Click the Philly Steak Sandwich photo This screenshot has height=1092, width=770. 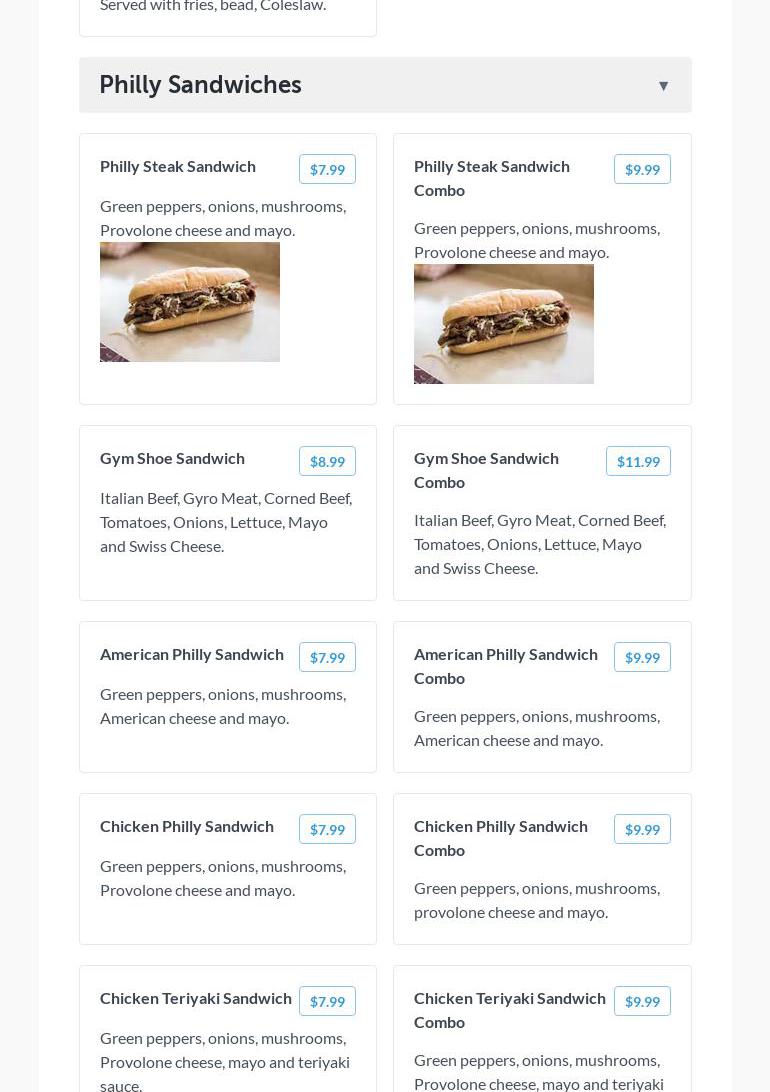tap(190, 302)
